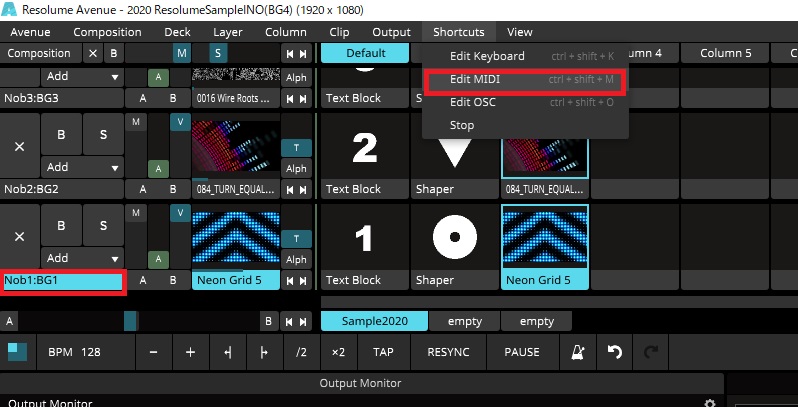Viewport: 798px width, 407px height.
Task: Select the Nob2:BG2 layer name
Action: click(x=62, y=190)
